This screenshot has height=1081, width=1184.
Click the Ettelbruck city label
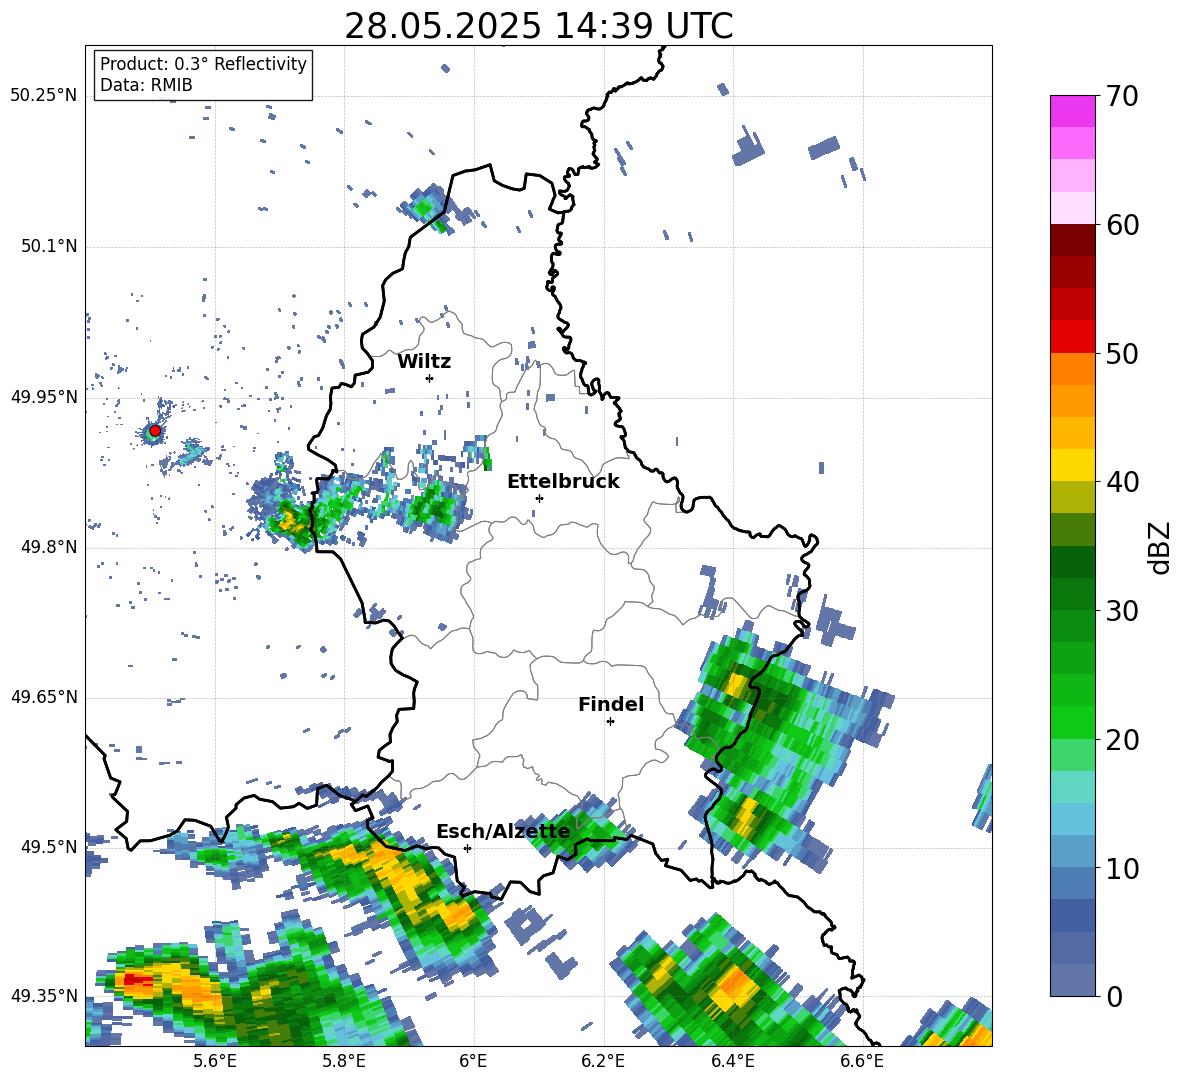click(563, 482)
